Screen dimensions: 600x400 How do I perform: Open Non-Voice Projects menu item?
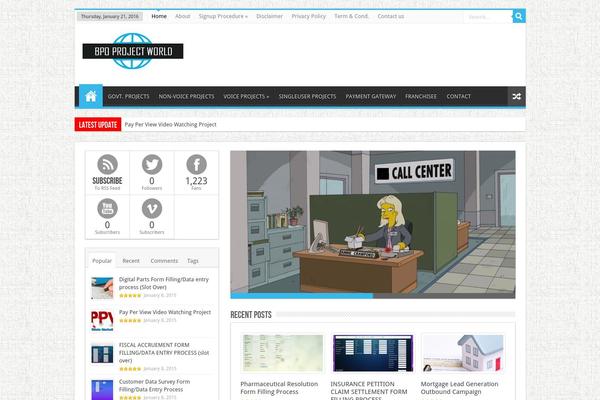coord(186,96)
